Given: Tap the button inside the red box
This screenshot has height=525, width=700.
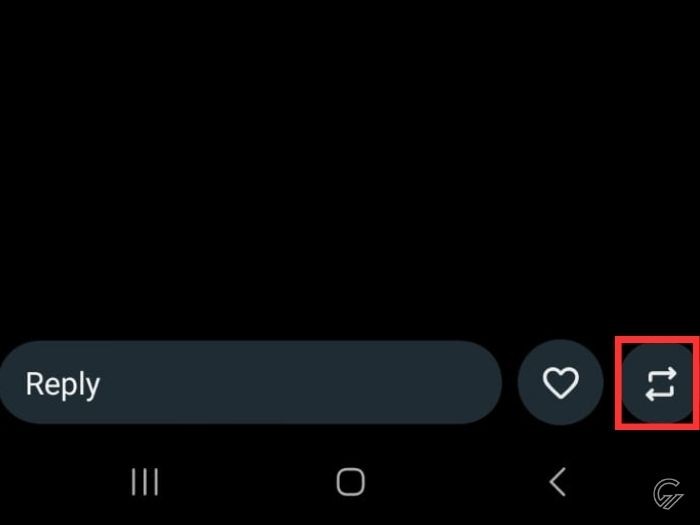Looking at the screenshot, I should pos(659,383).
